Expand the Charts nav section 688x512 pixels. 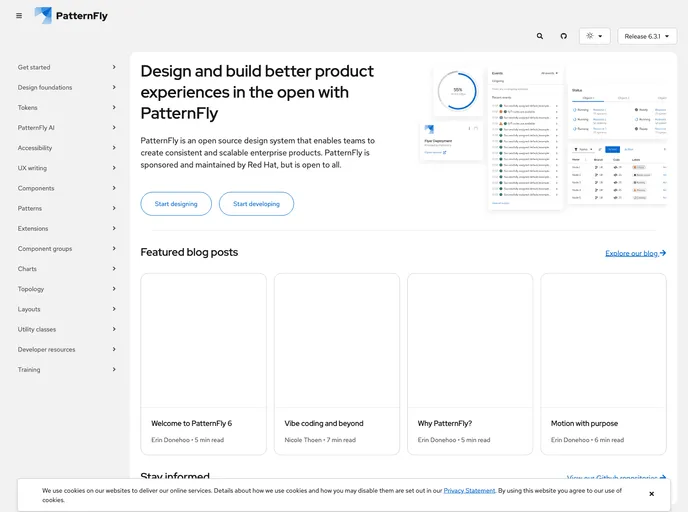click(67, 269)
